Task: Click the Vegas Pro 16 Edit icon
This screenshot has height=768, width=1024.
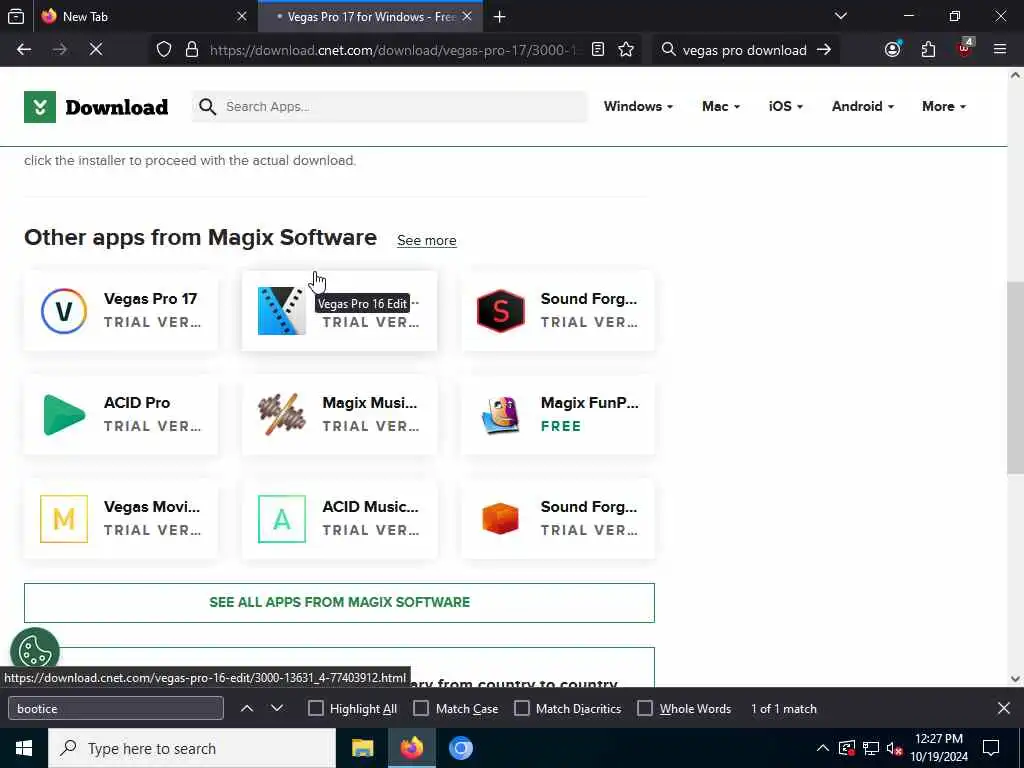Action: click(281, 311)
